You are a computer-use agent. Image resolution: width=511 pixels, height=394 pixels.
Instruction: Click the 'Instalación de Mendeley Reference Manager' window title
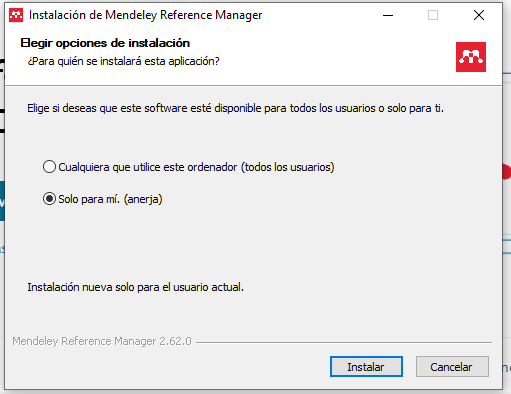[x=146, y=15]
